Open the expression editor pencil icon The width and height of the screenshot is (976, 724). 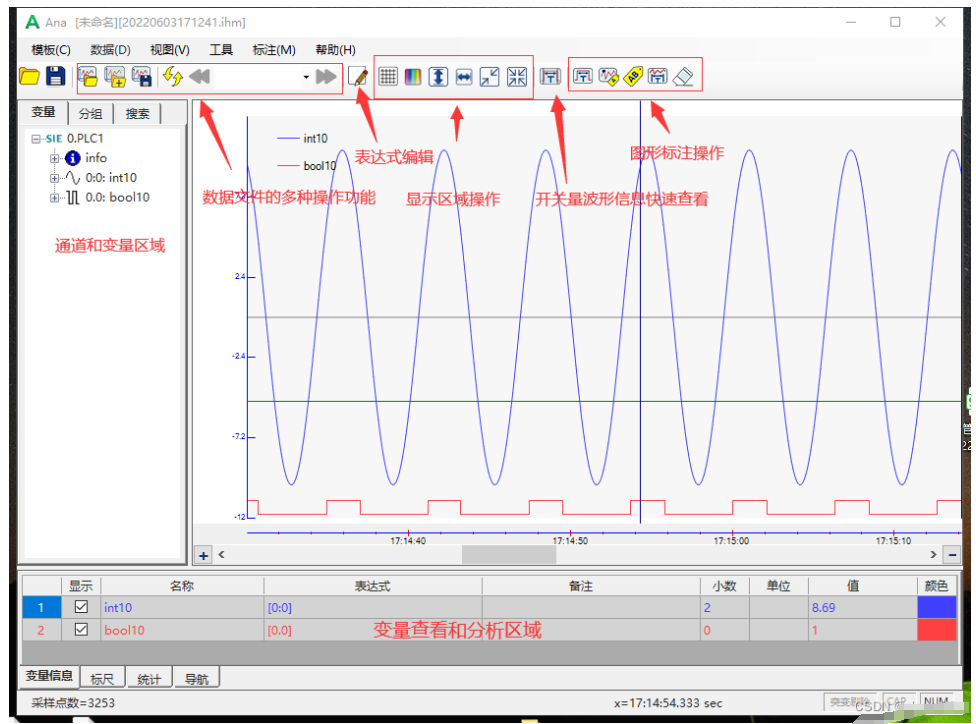click(358, 77)
